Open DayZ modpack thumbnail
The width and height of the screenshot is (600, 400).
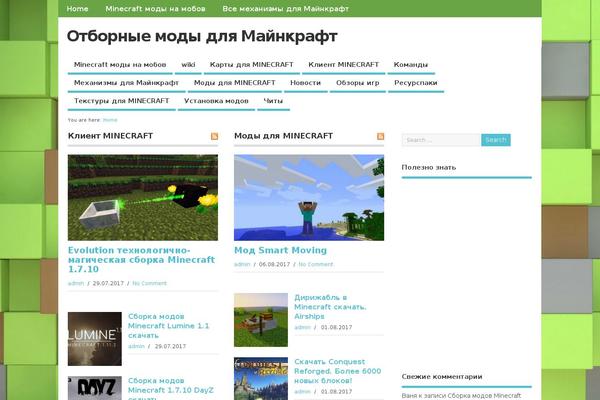coord(95,388)
